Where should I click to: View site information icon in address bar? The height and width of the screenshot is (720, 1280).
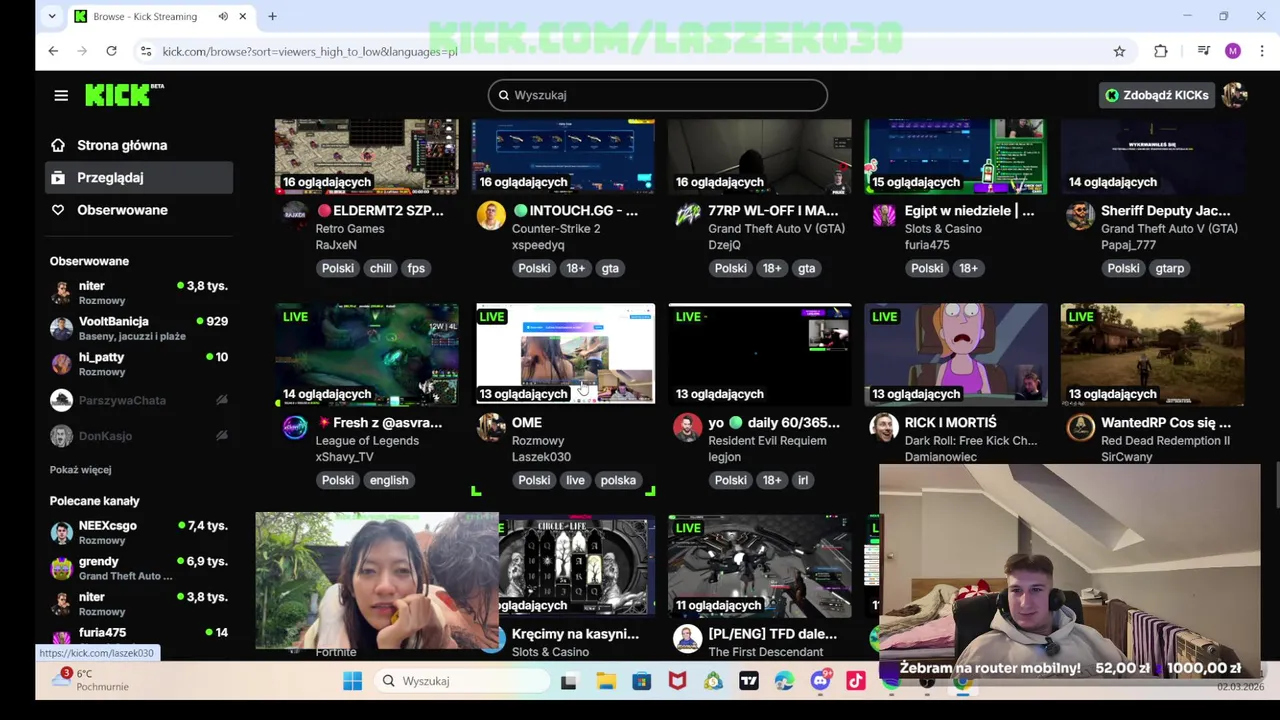(146, 51)
